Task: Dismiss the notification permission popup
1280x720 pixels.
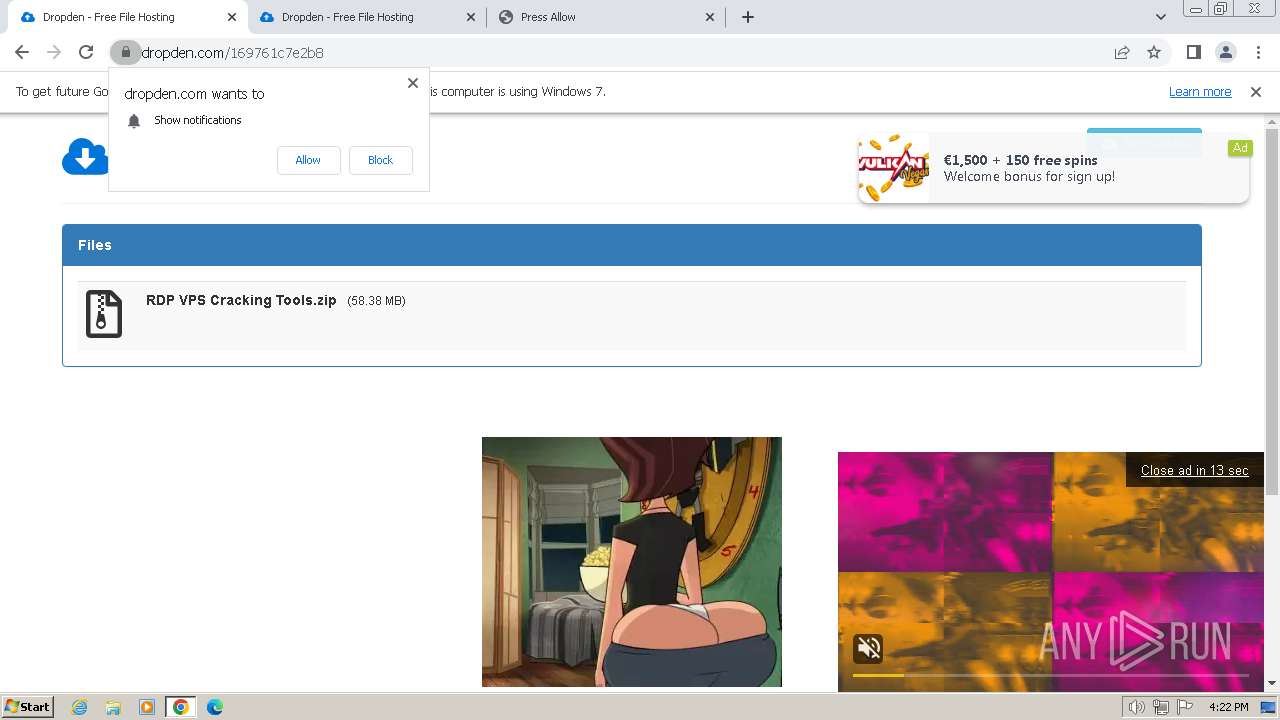Action: click(413, 83)
